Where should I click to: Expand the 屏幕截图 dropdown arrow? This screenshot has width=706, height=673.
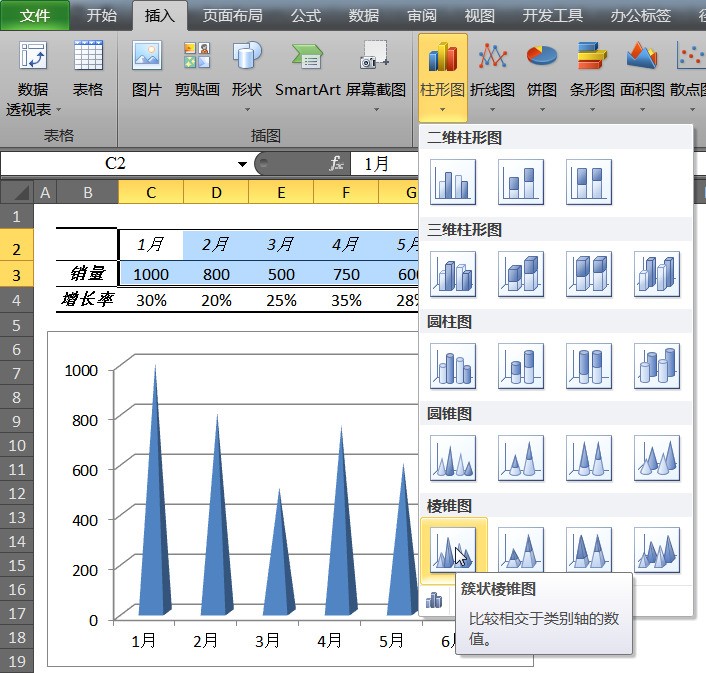(x=376, y=109)
